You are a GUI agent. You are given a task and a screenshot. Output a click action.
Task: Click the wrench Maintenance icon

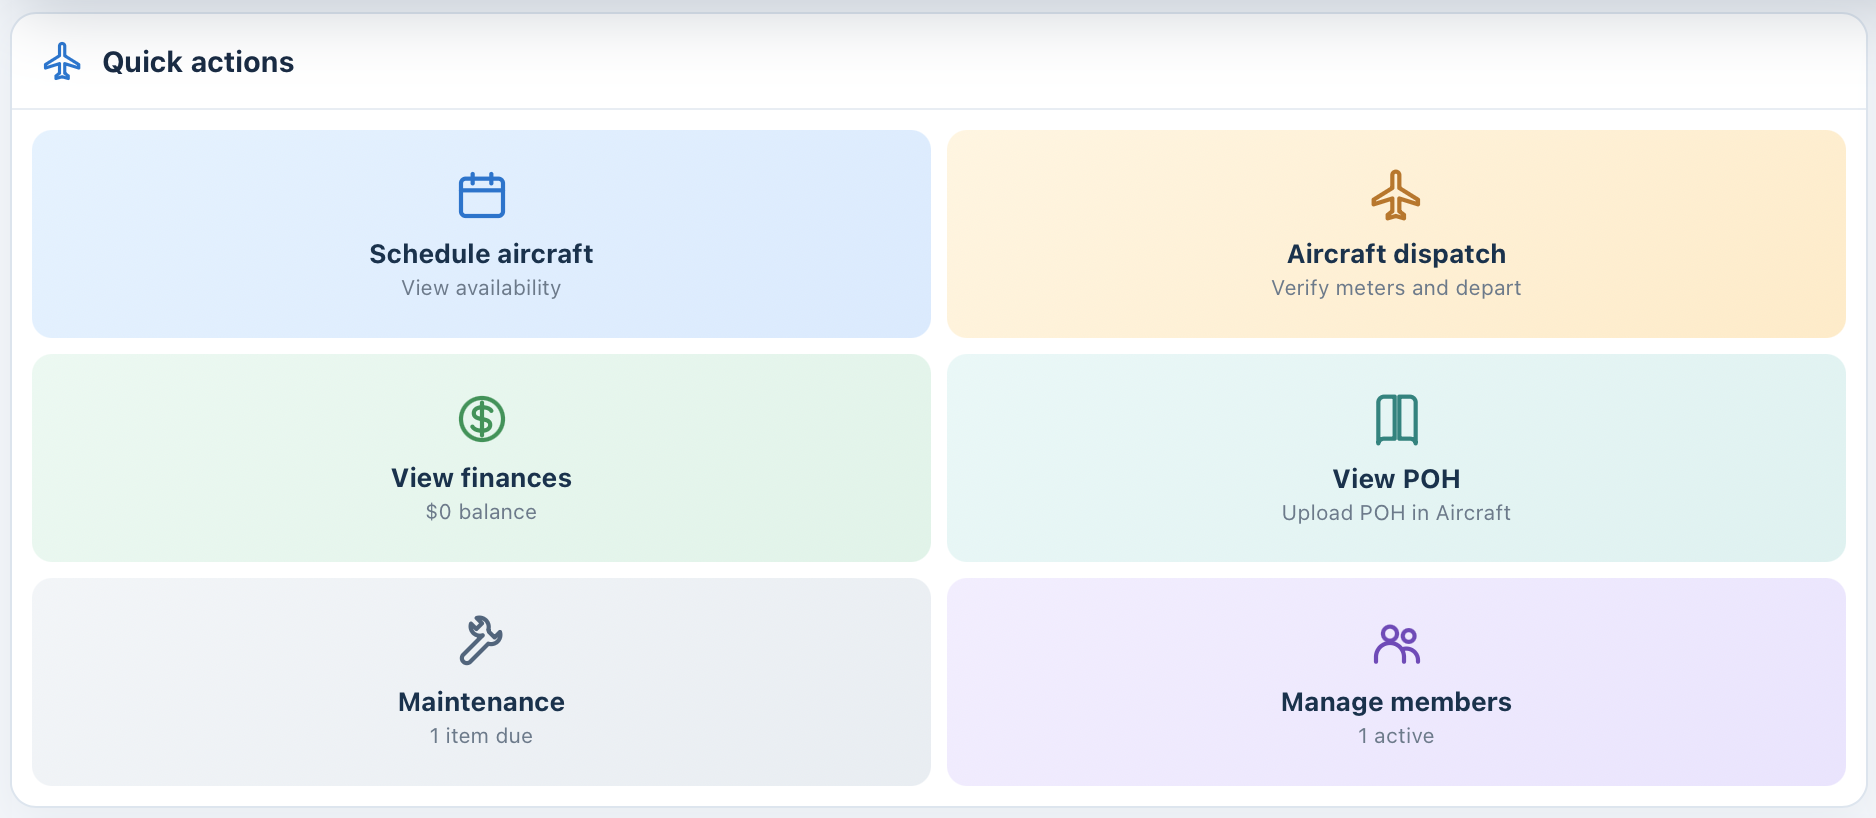click(481, 640)
